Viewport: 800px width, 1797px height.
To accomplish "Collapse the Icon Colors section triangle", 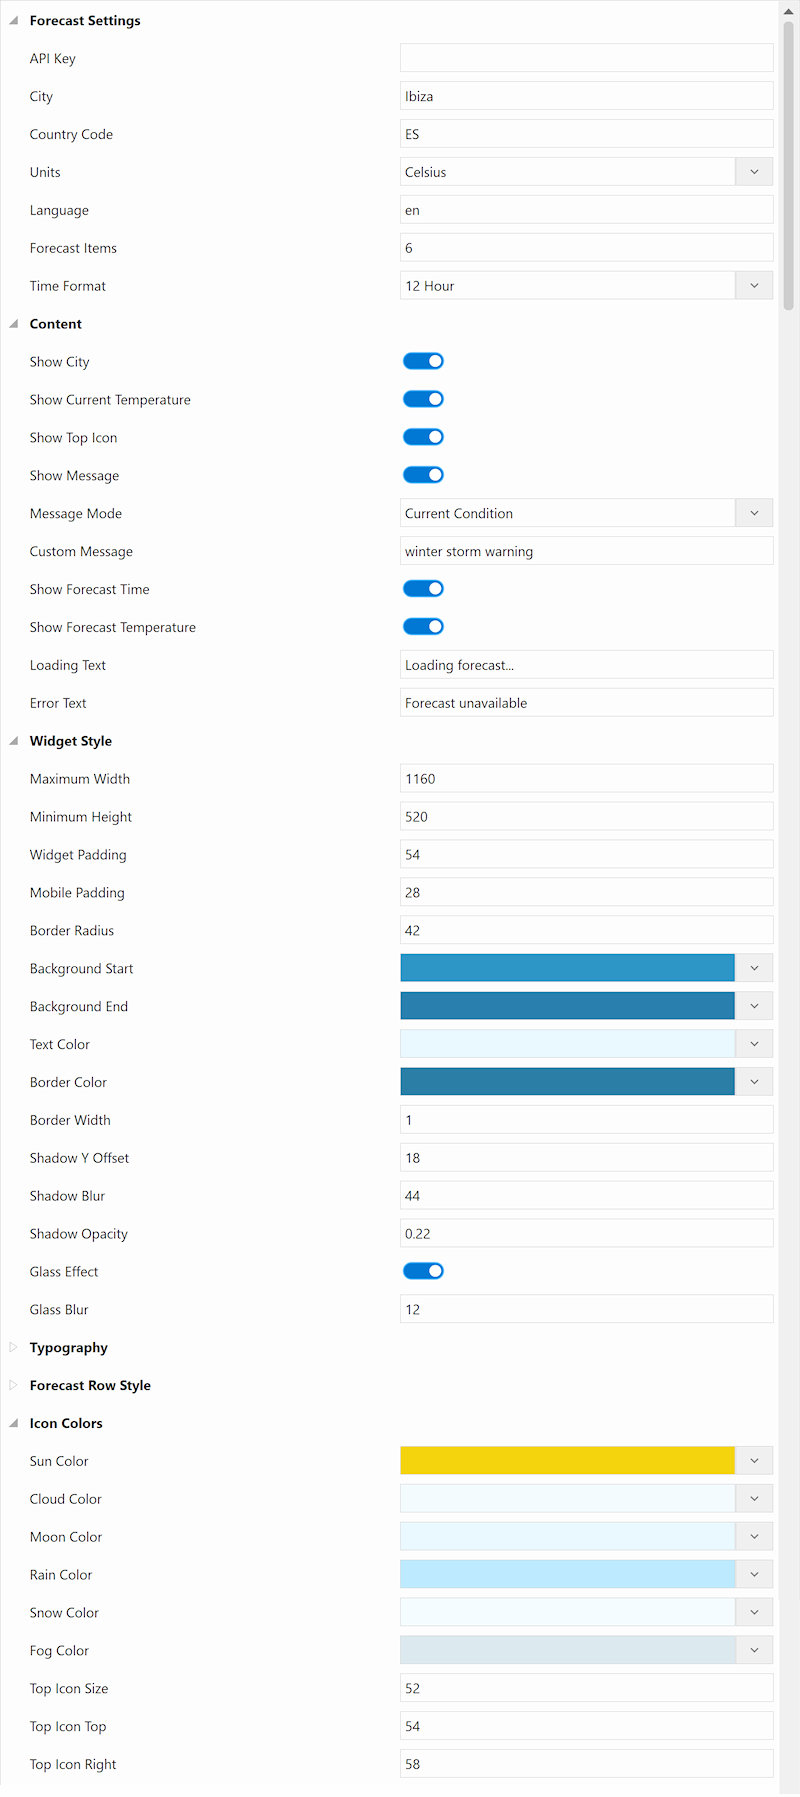I will tap(14, 1423).
